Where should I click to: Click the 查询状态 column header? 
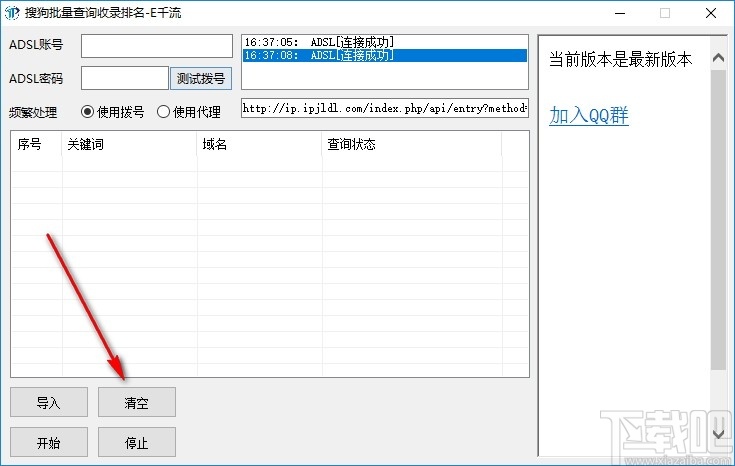412,144
